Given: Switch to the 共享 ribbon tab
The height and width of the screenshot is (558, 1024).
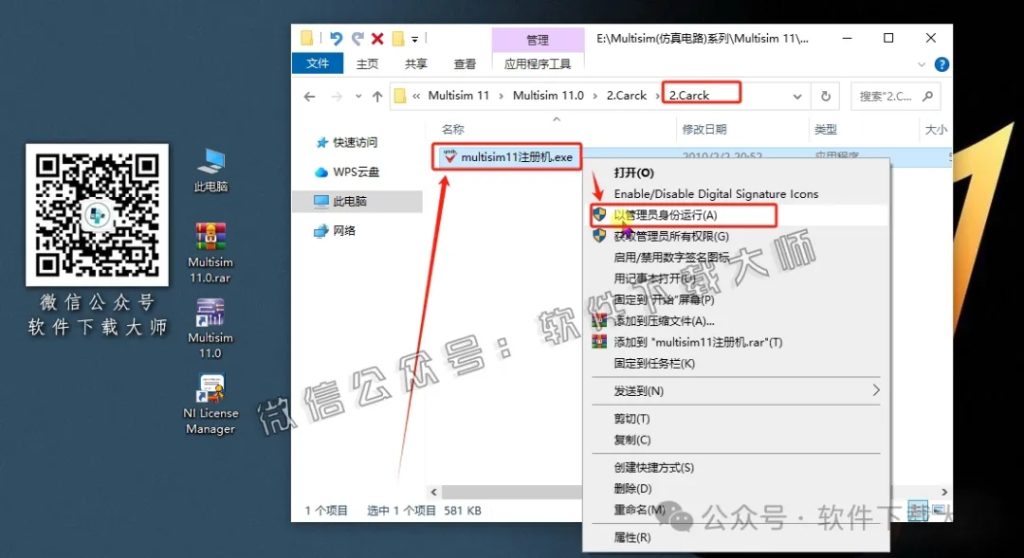Looking at the screenshot, I should pyautogui.click(x=415, y=63).
